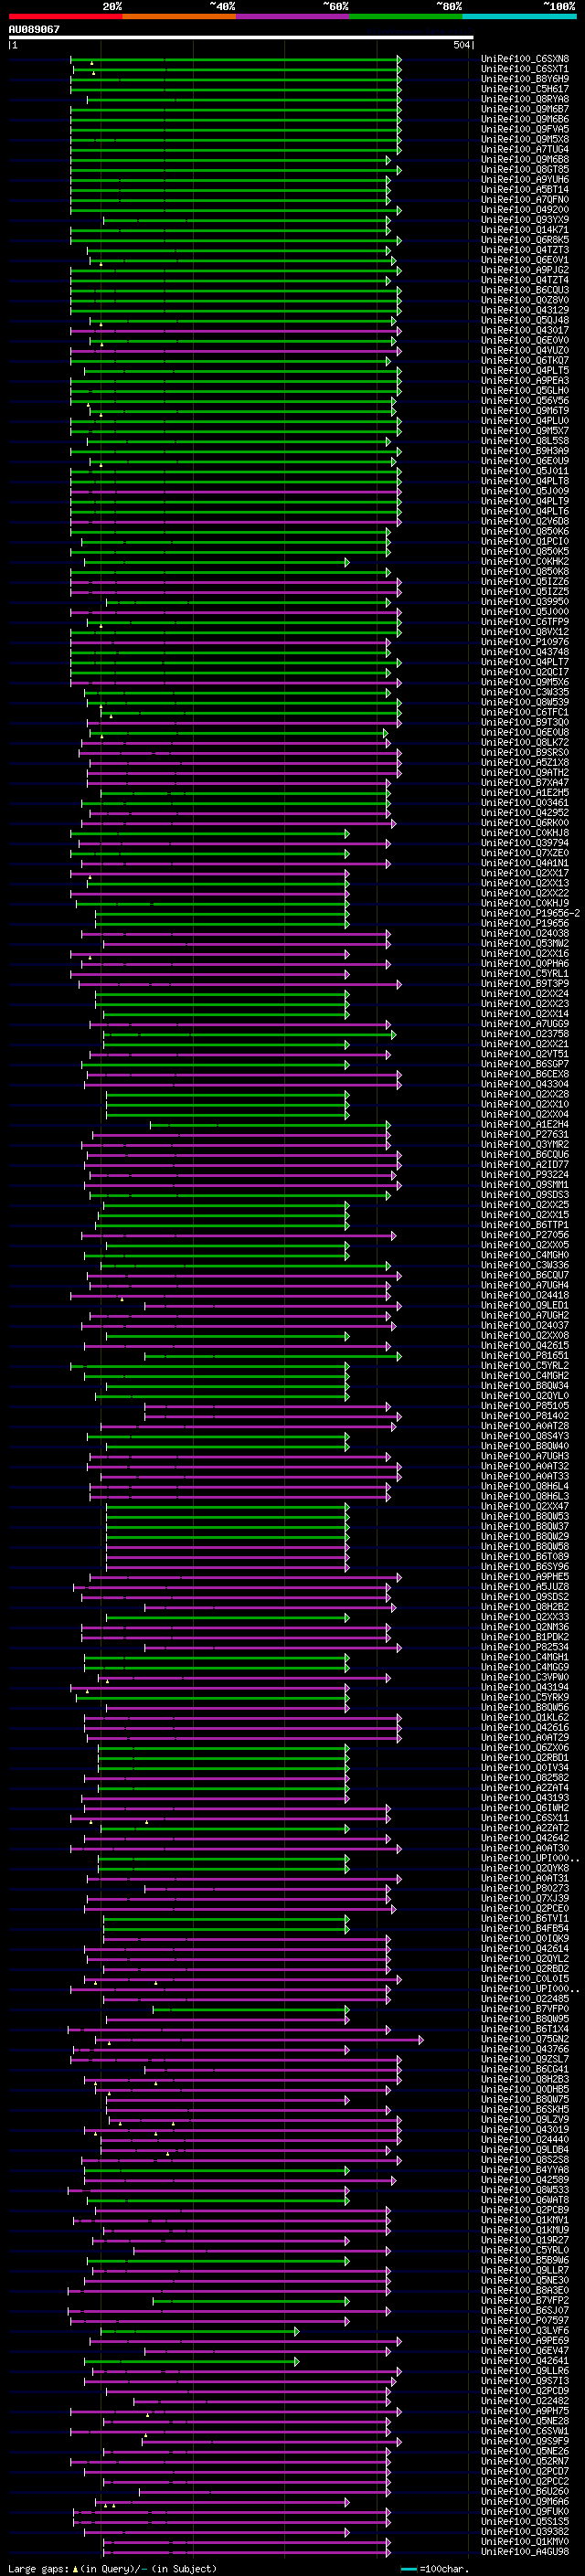
Task: Select hit label UniRef100_Q0PHA6
Action: click(525, 964)
